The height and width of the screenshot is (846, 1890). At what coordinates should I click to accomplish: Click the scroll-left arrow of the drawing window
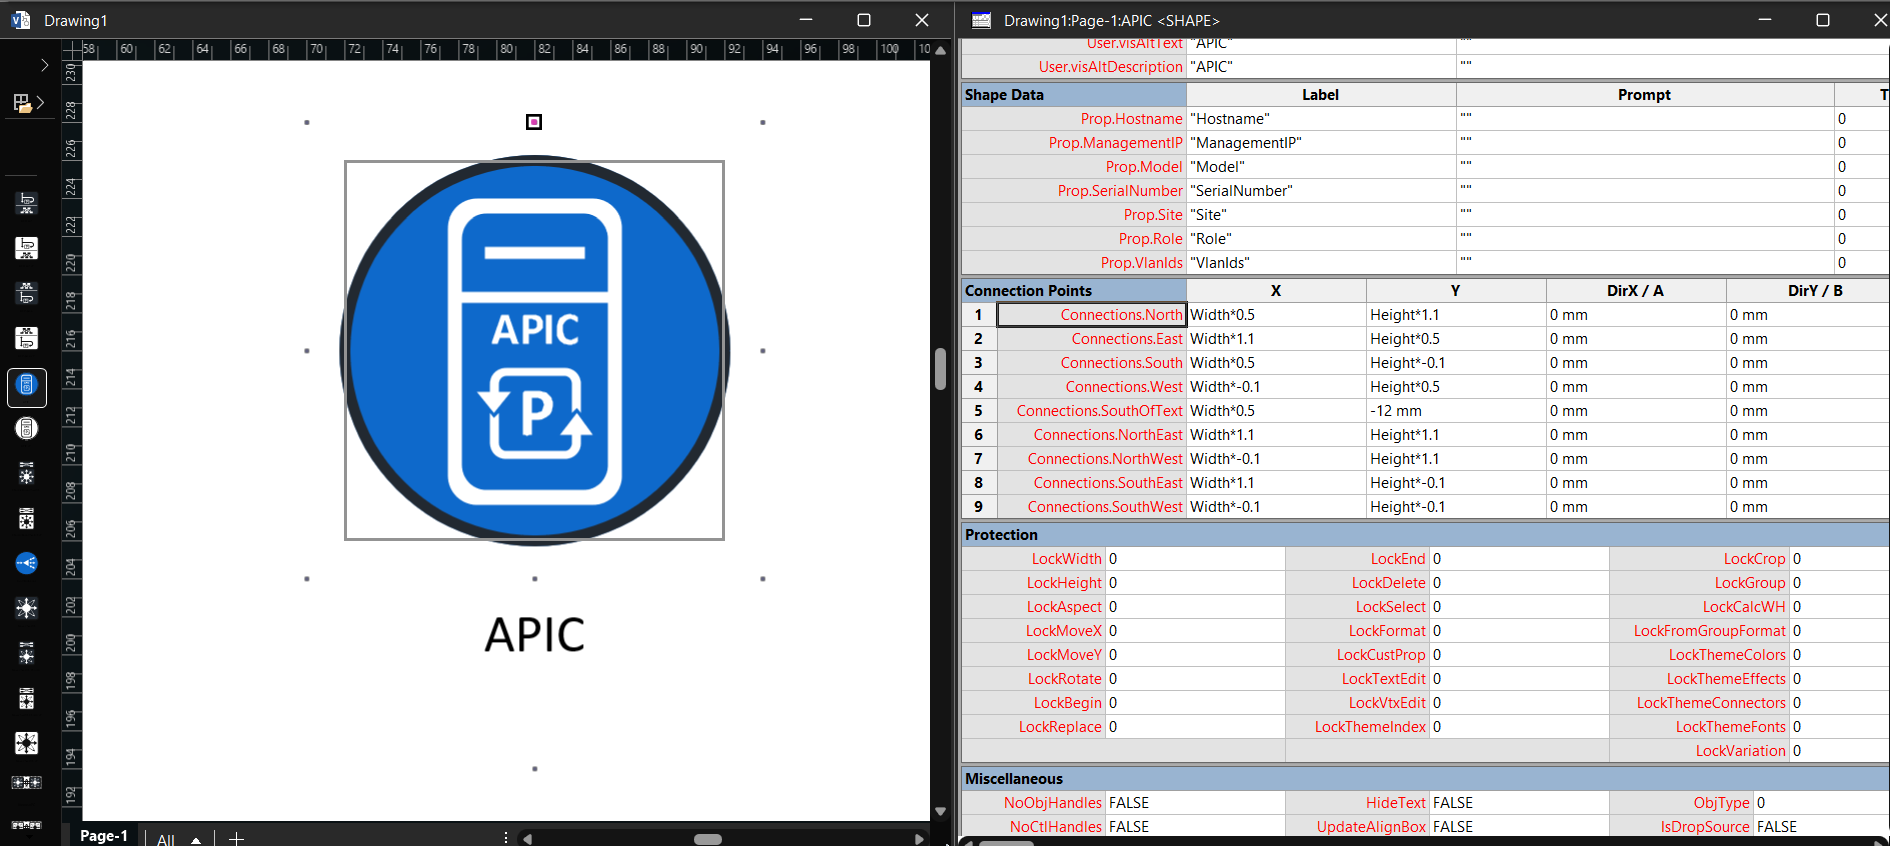tap(527, 839)
